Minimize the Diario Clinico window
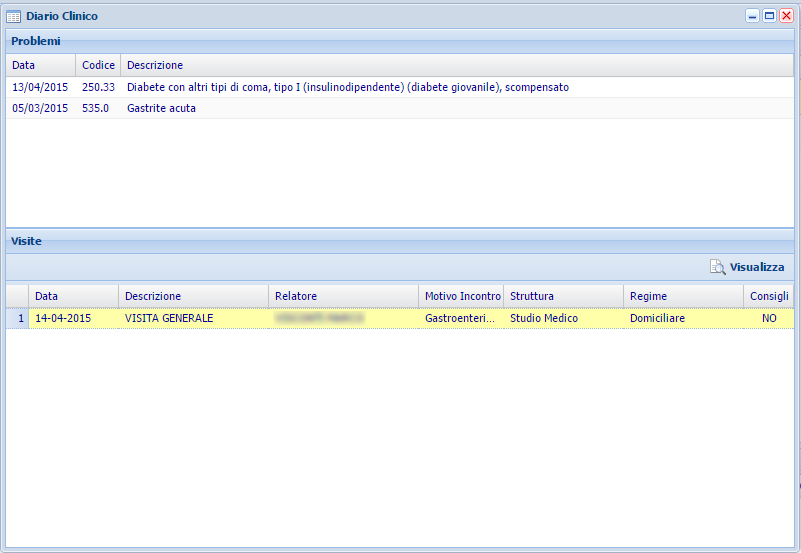 point(752,16)
